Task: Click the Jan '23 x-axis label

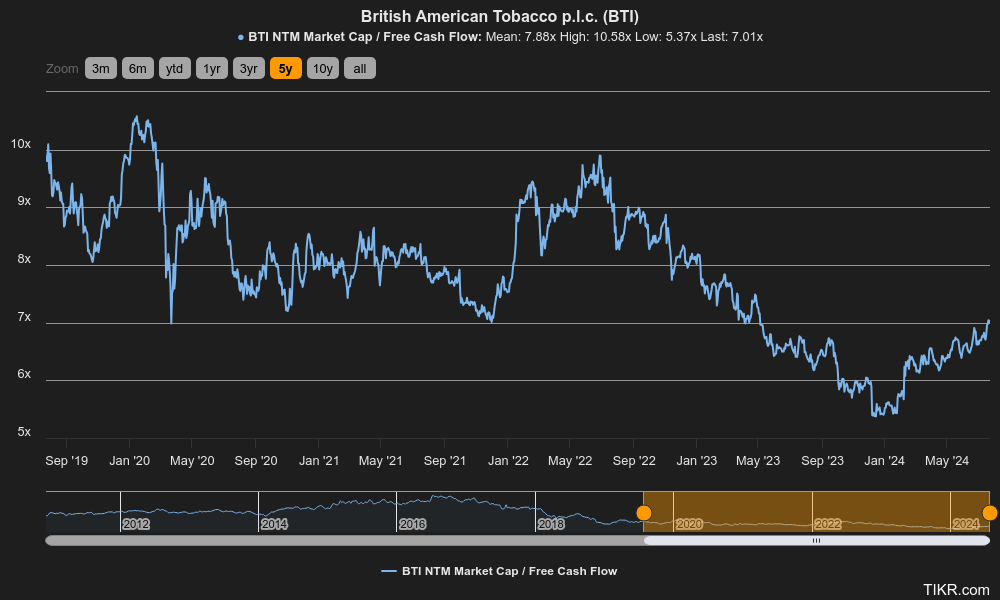Action: coord(696,460)
